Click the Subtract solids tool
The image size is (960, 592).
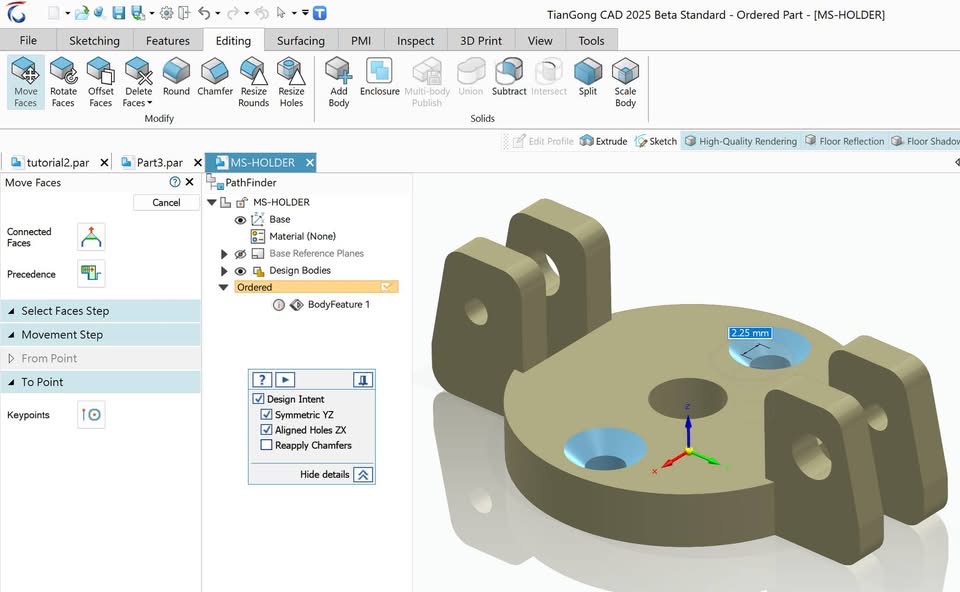click(509, 77)
